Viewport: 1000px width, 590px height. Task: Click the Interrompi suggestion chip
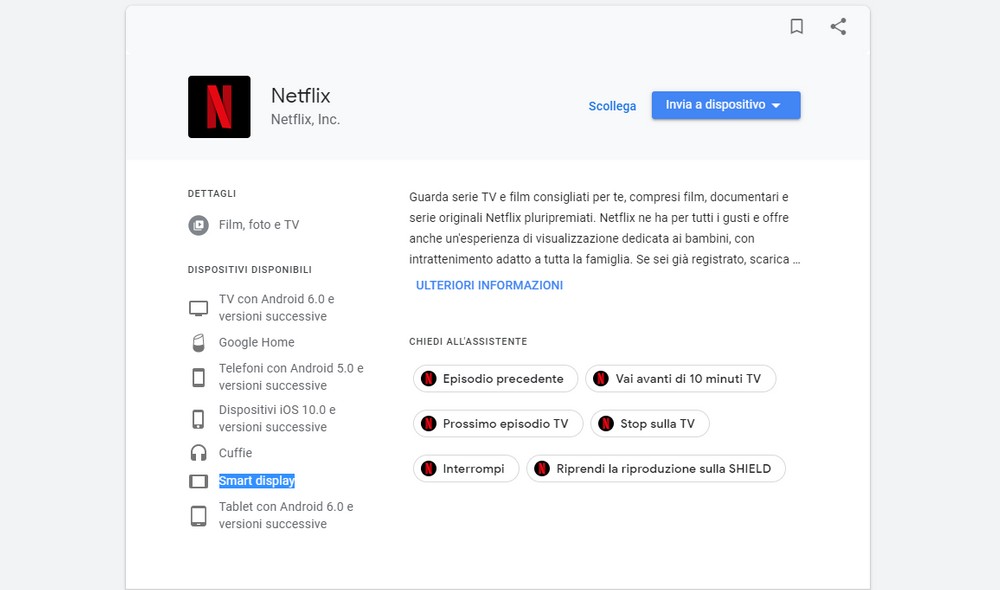(466, 469)
